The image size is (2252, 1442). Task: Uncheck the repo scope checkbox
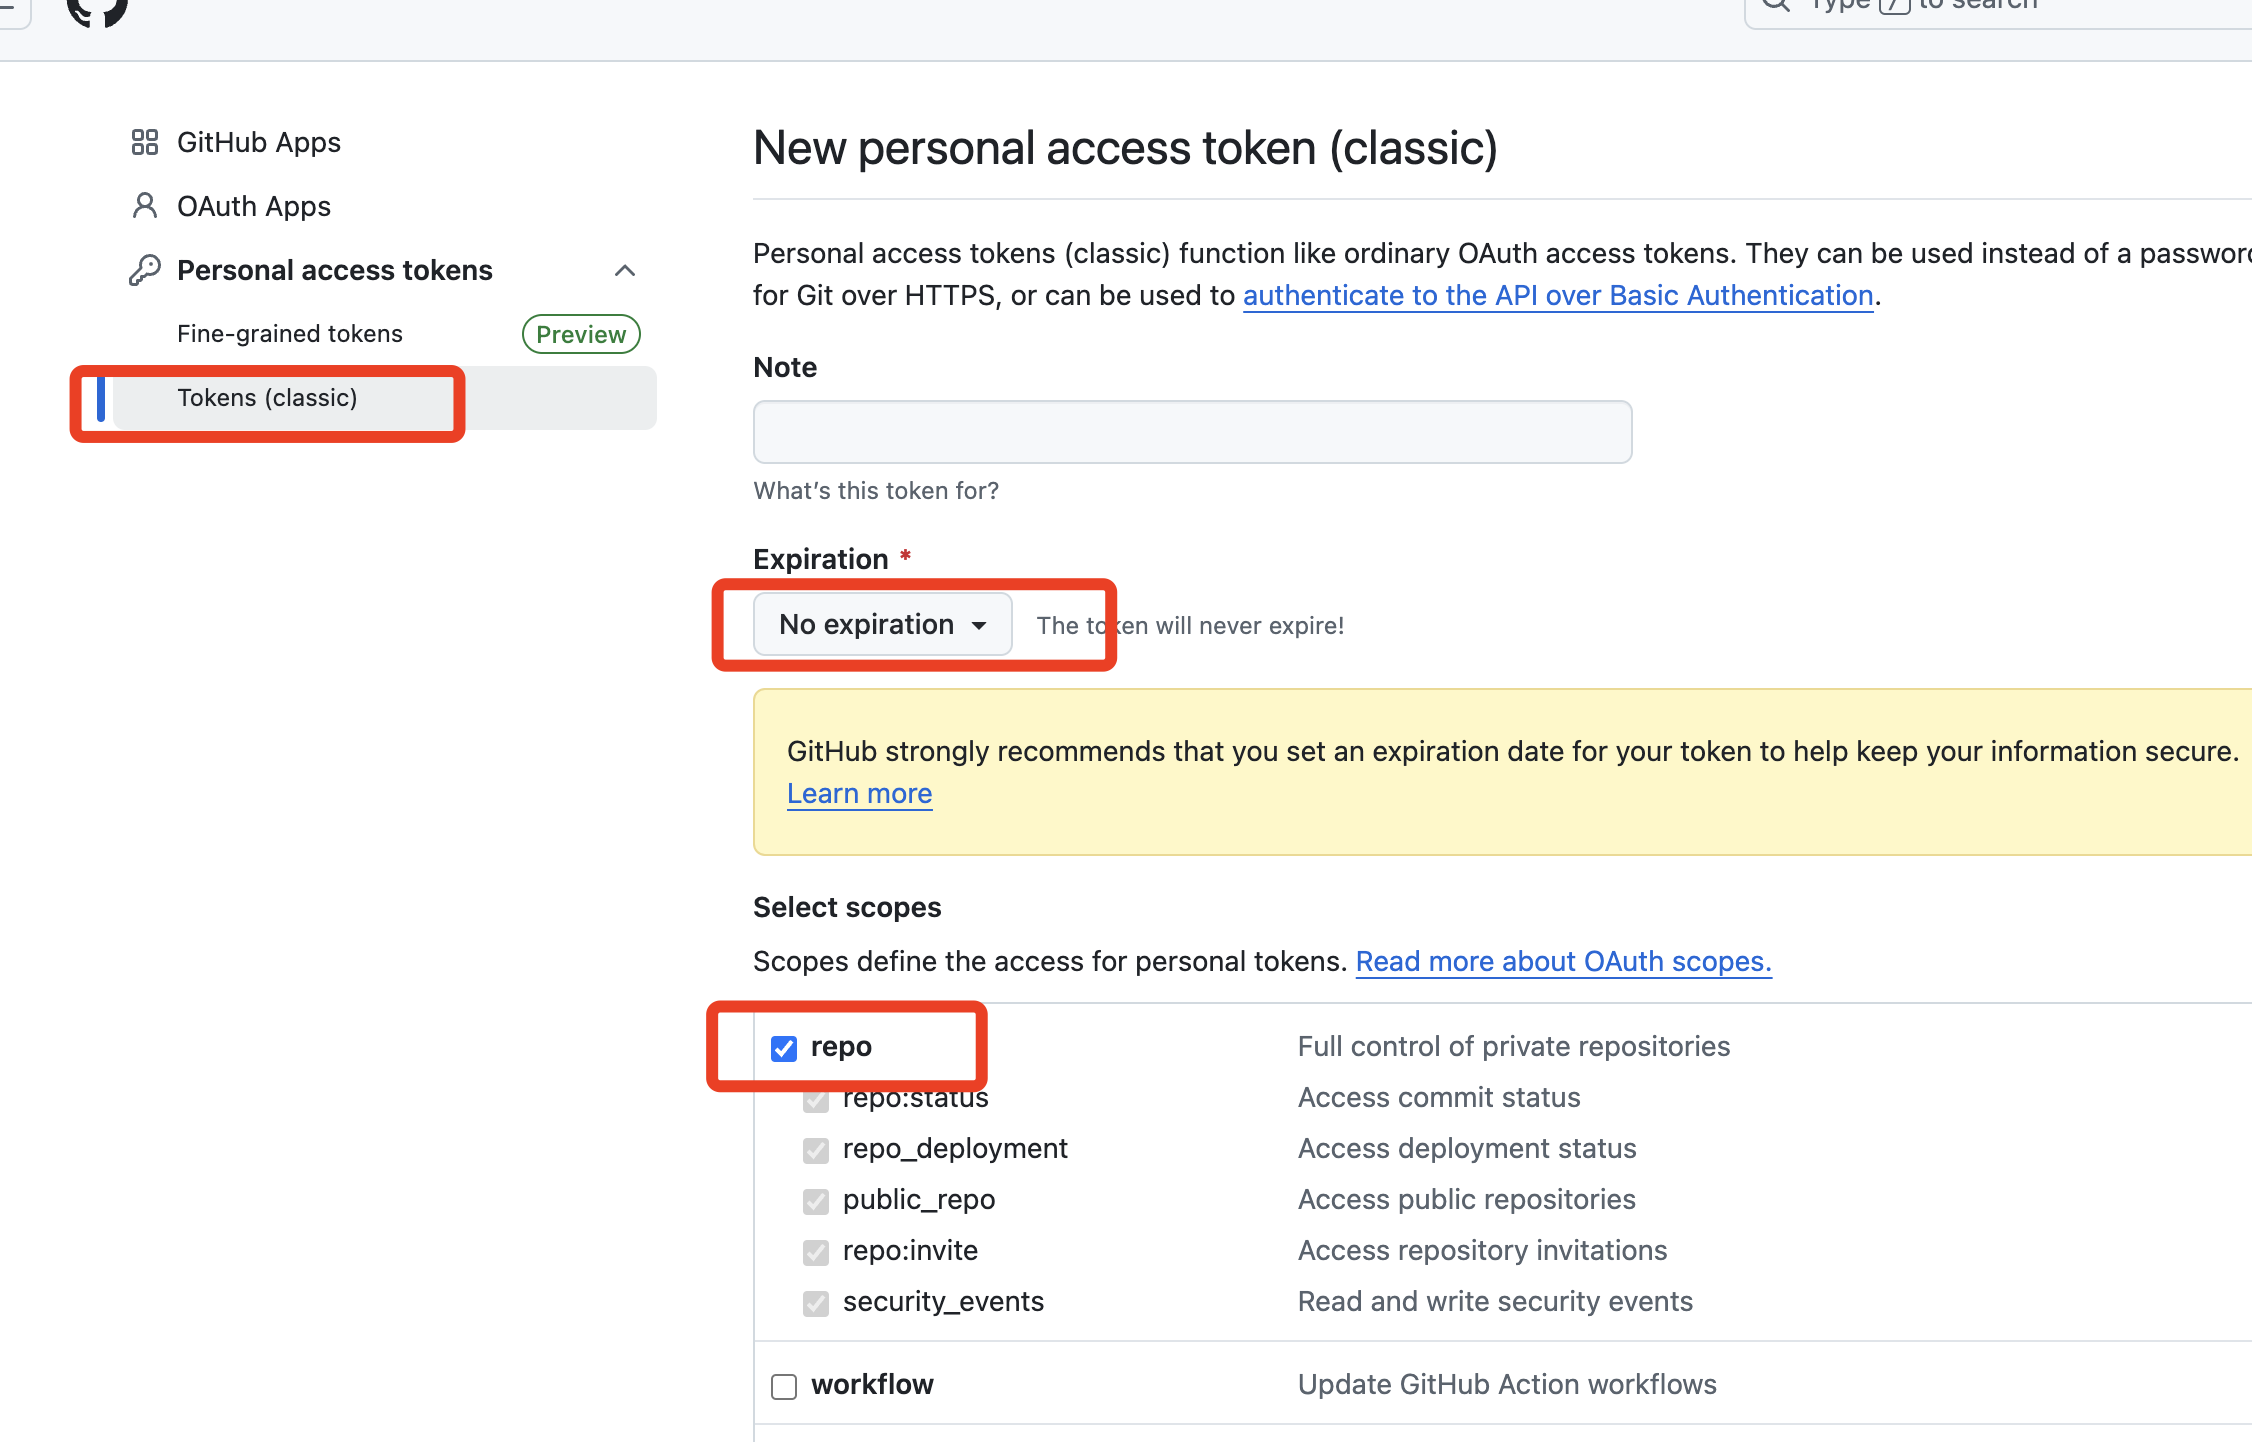(x=784, y=1048)
